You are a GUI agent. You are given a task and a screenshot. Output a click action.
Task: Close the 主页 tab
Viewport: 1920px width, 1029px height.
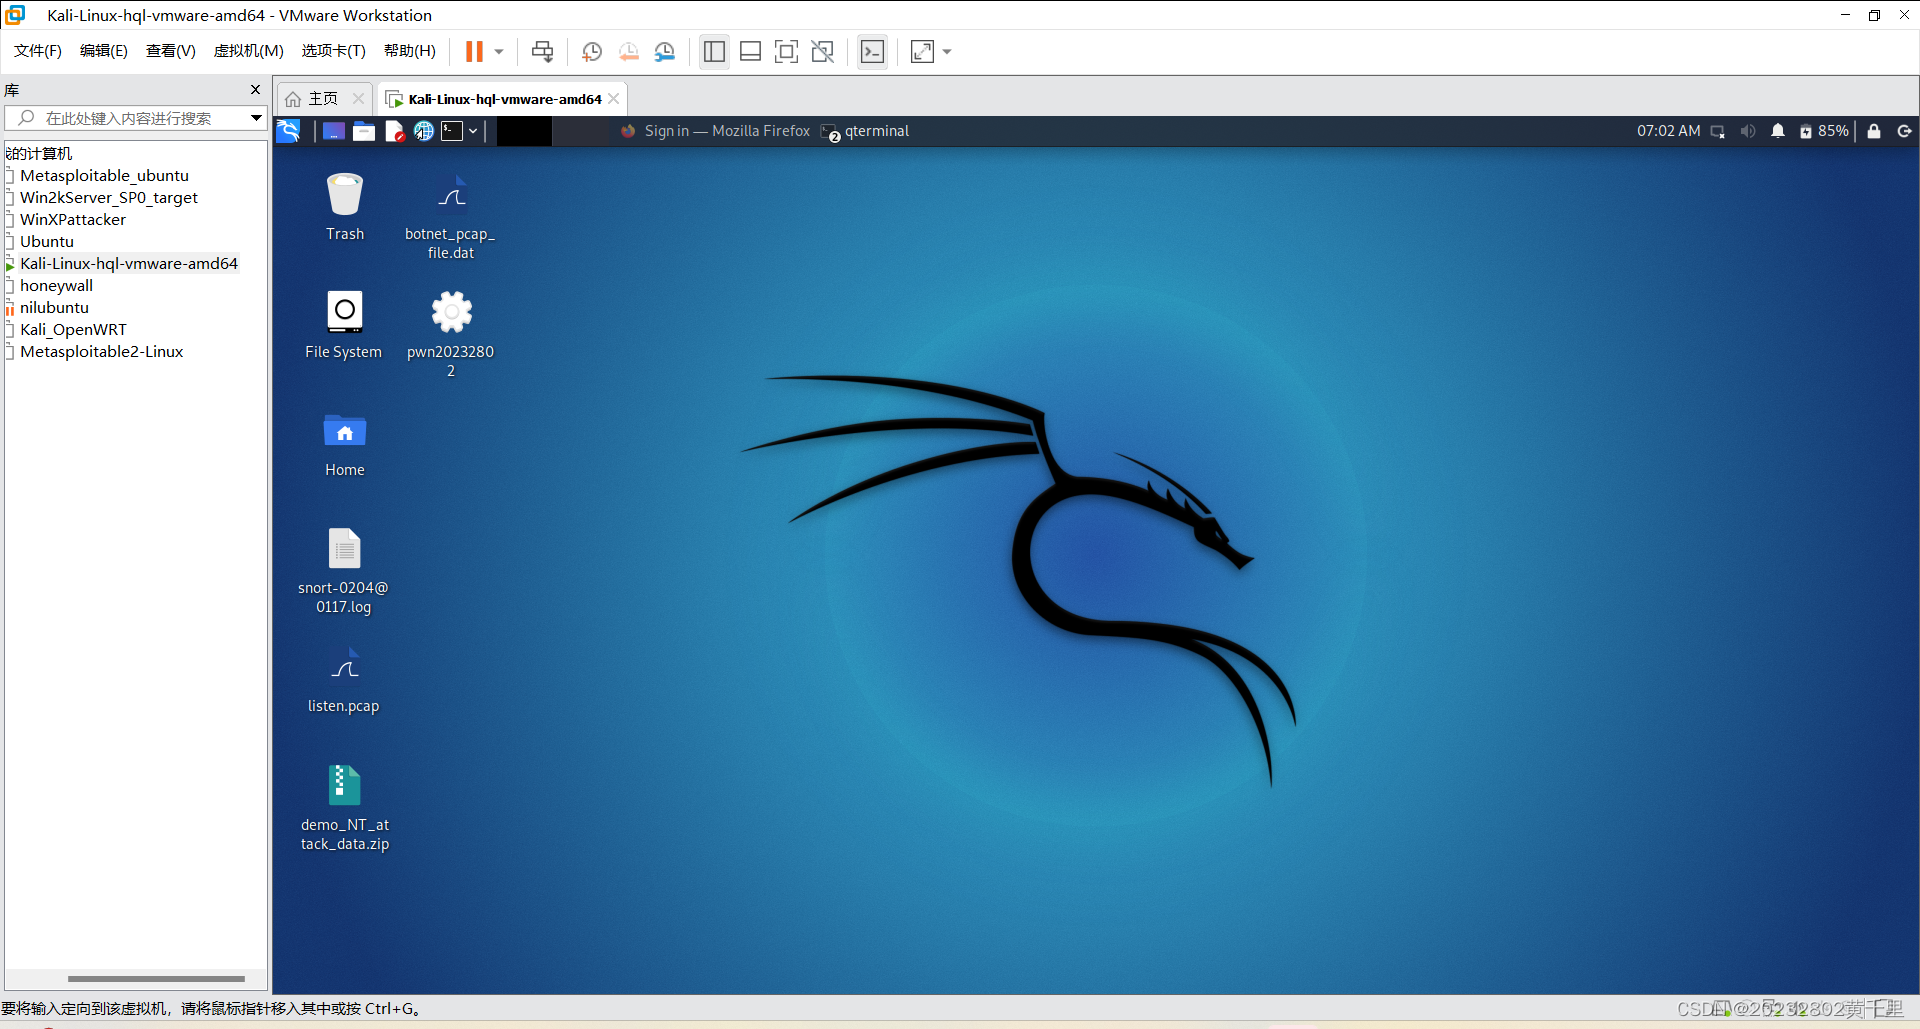point(358,98)
